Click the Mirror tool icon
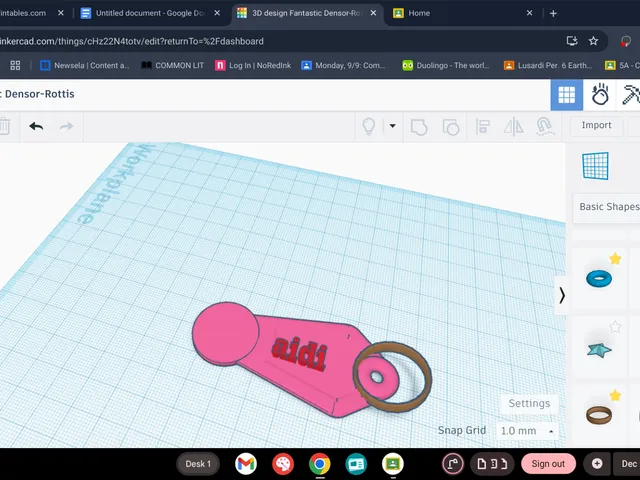 [x=513, y=126]
